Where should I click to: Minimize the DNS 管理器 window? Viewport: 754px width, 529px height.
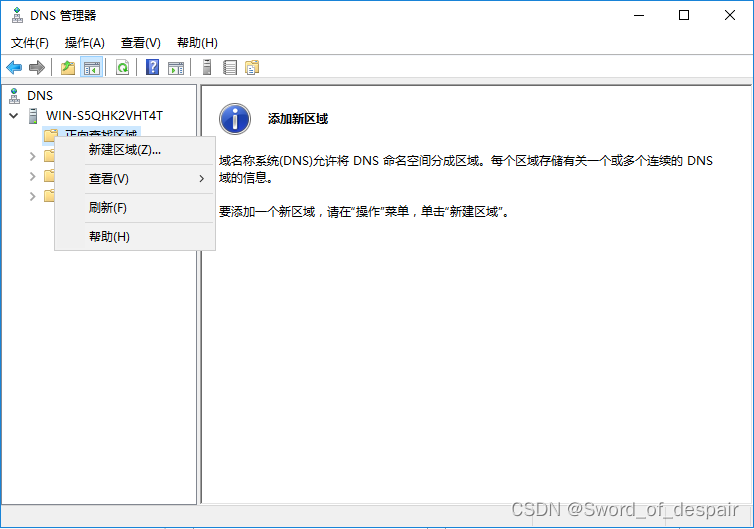(x=639, y=15)
